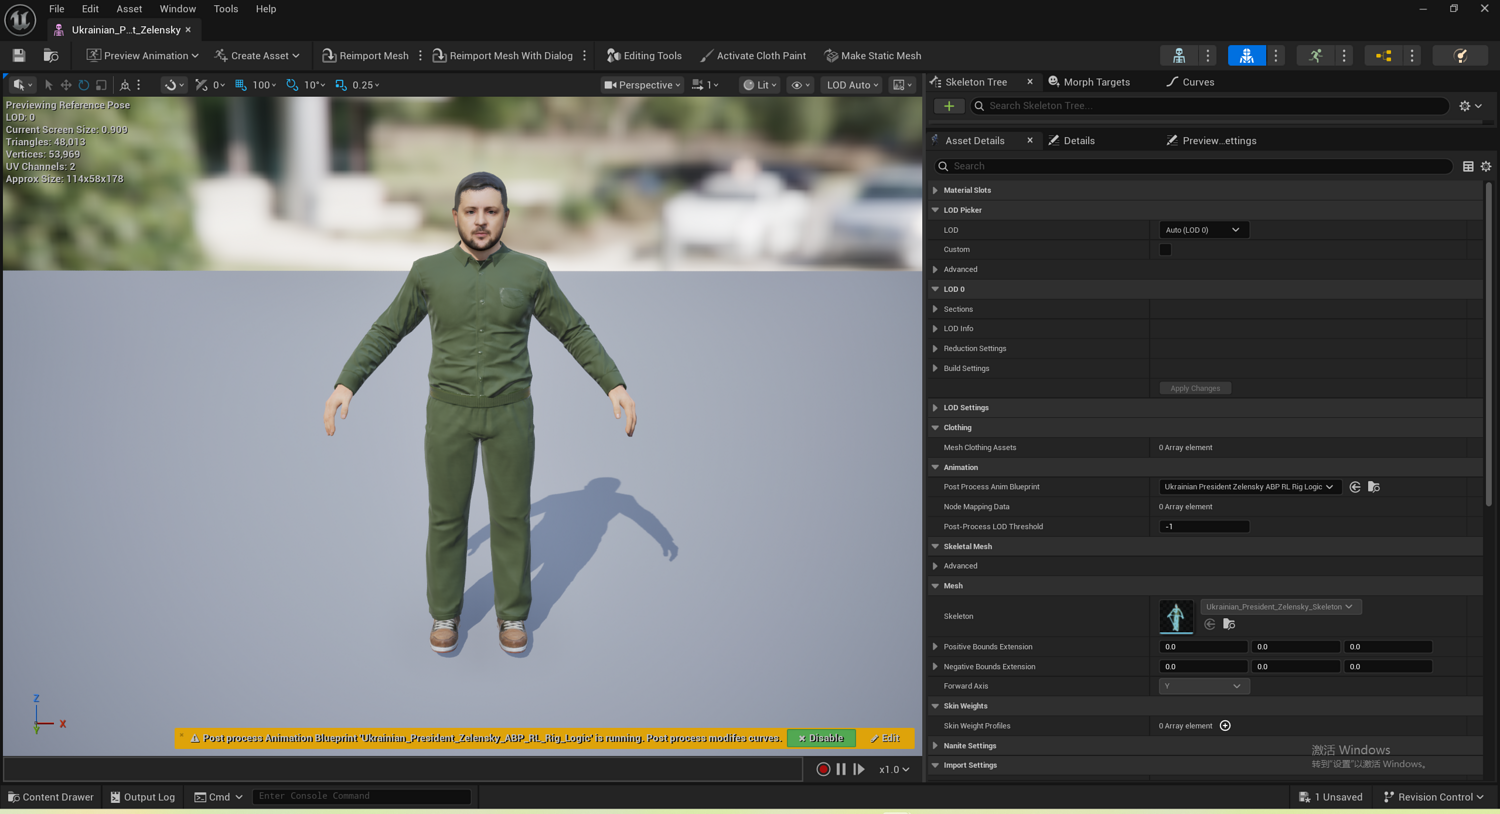The image size is (1500, 814).
Task: Open the Tools menu
Action: pos(226,9)
